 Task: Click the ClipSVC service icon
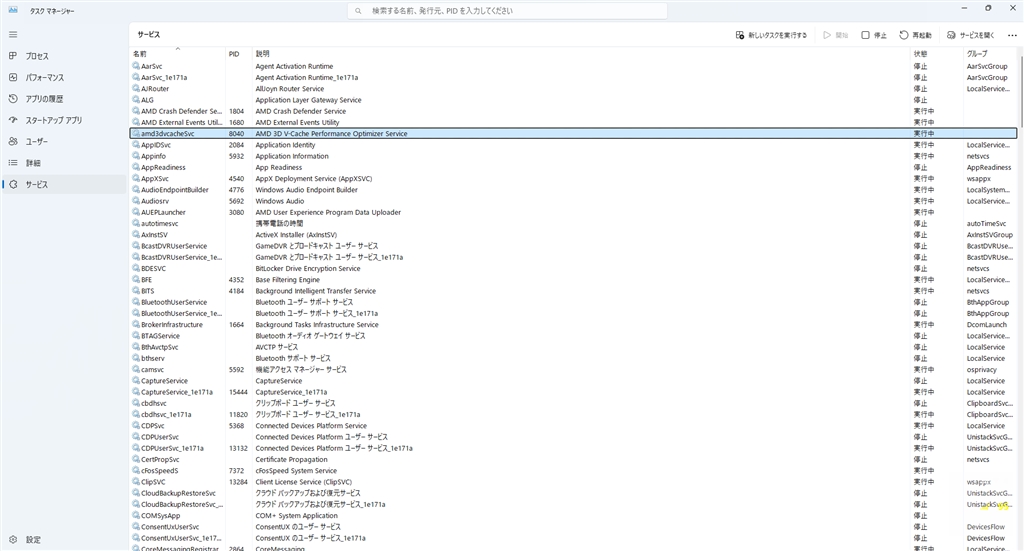[x=136, y=482]
